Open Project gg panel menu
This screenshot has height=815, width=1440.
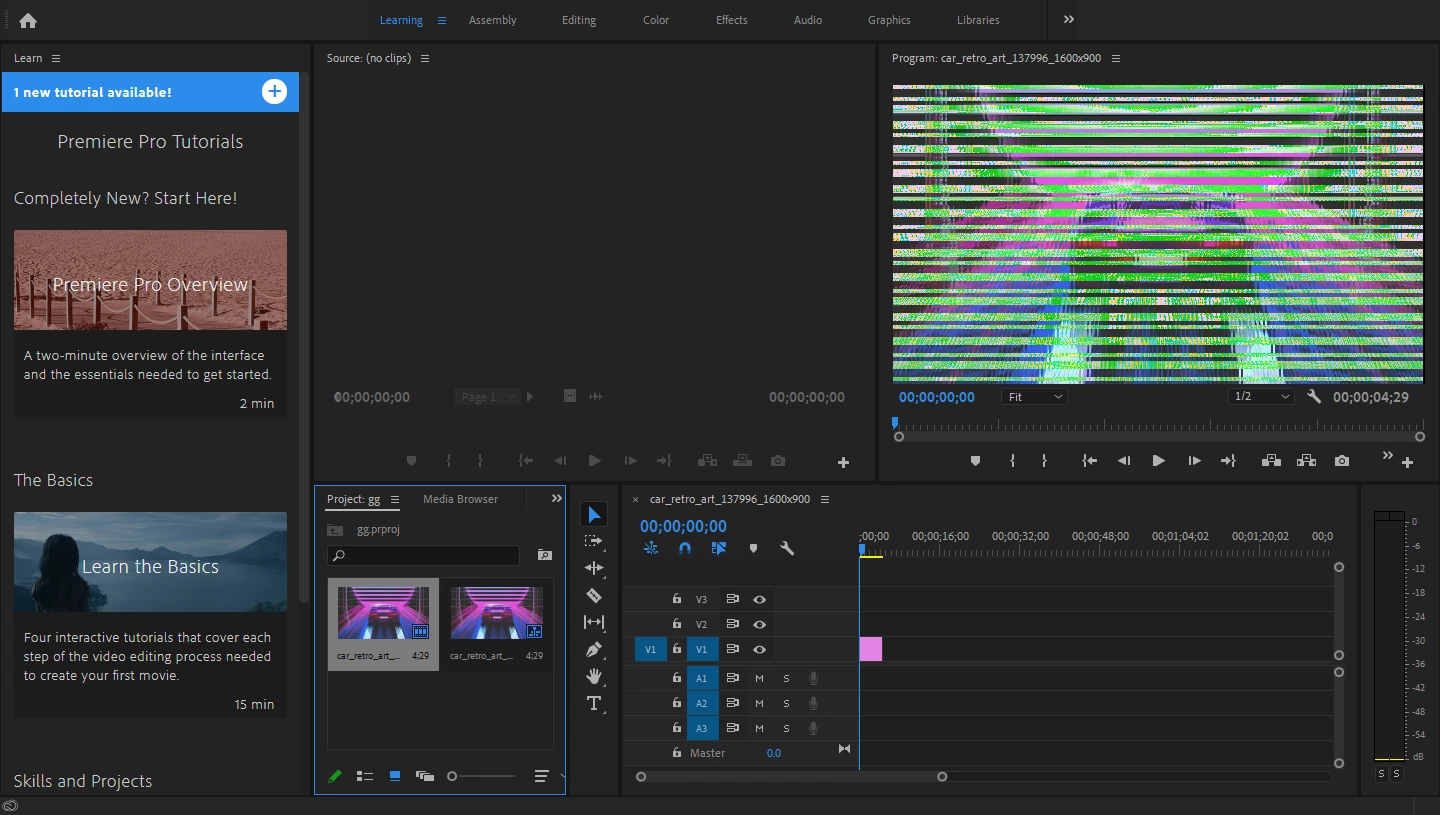click(395, 499)
